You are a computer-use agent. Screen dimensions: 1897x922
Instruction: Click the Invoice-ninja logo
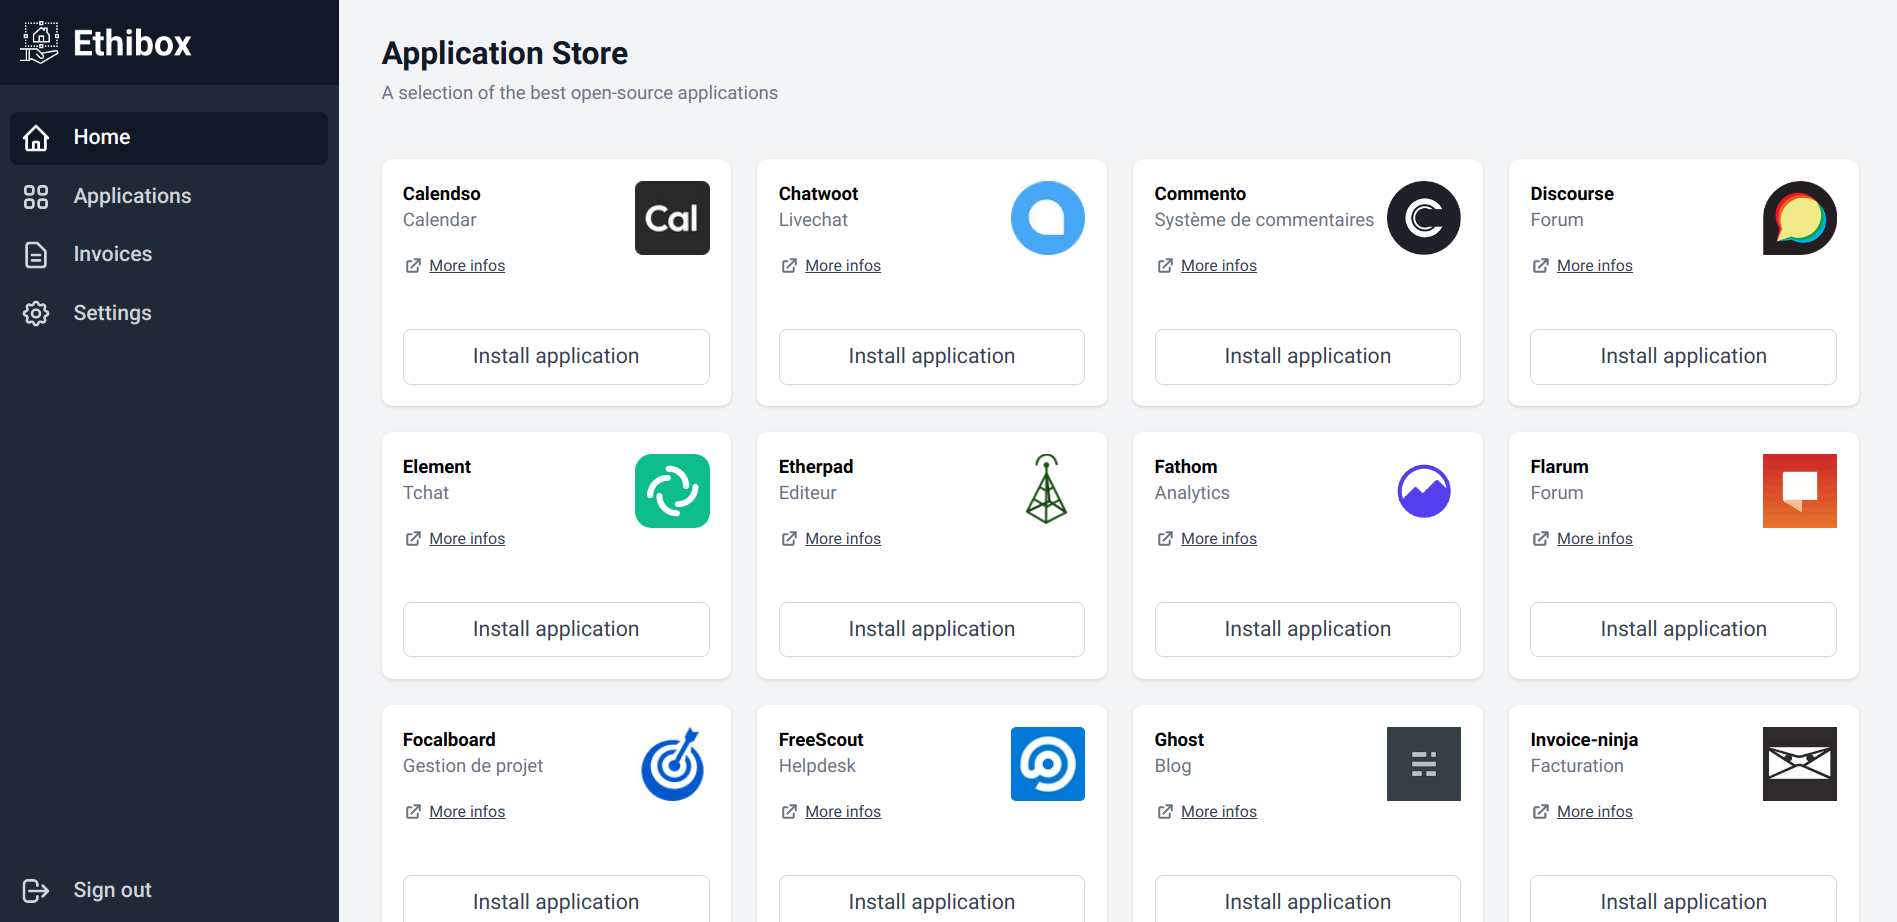tap(1800, 764)
